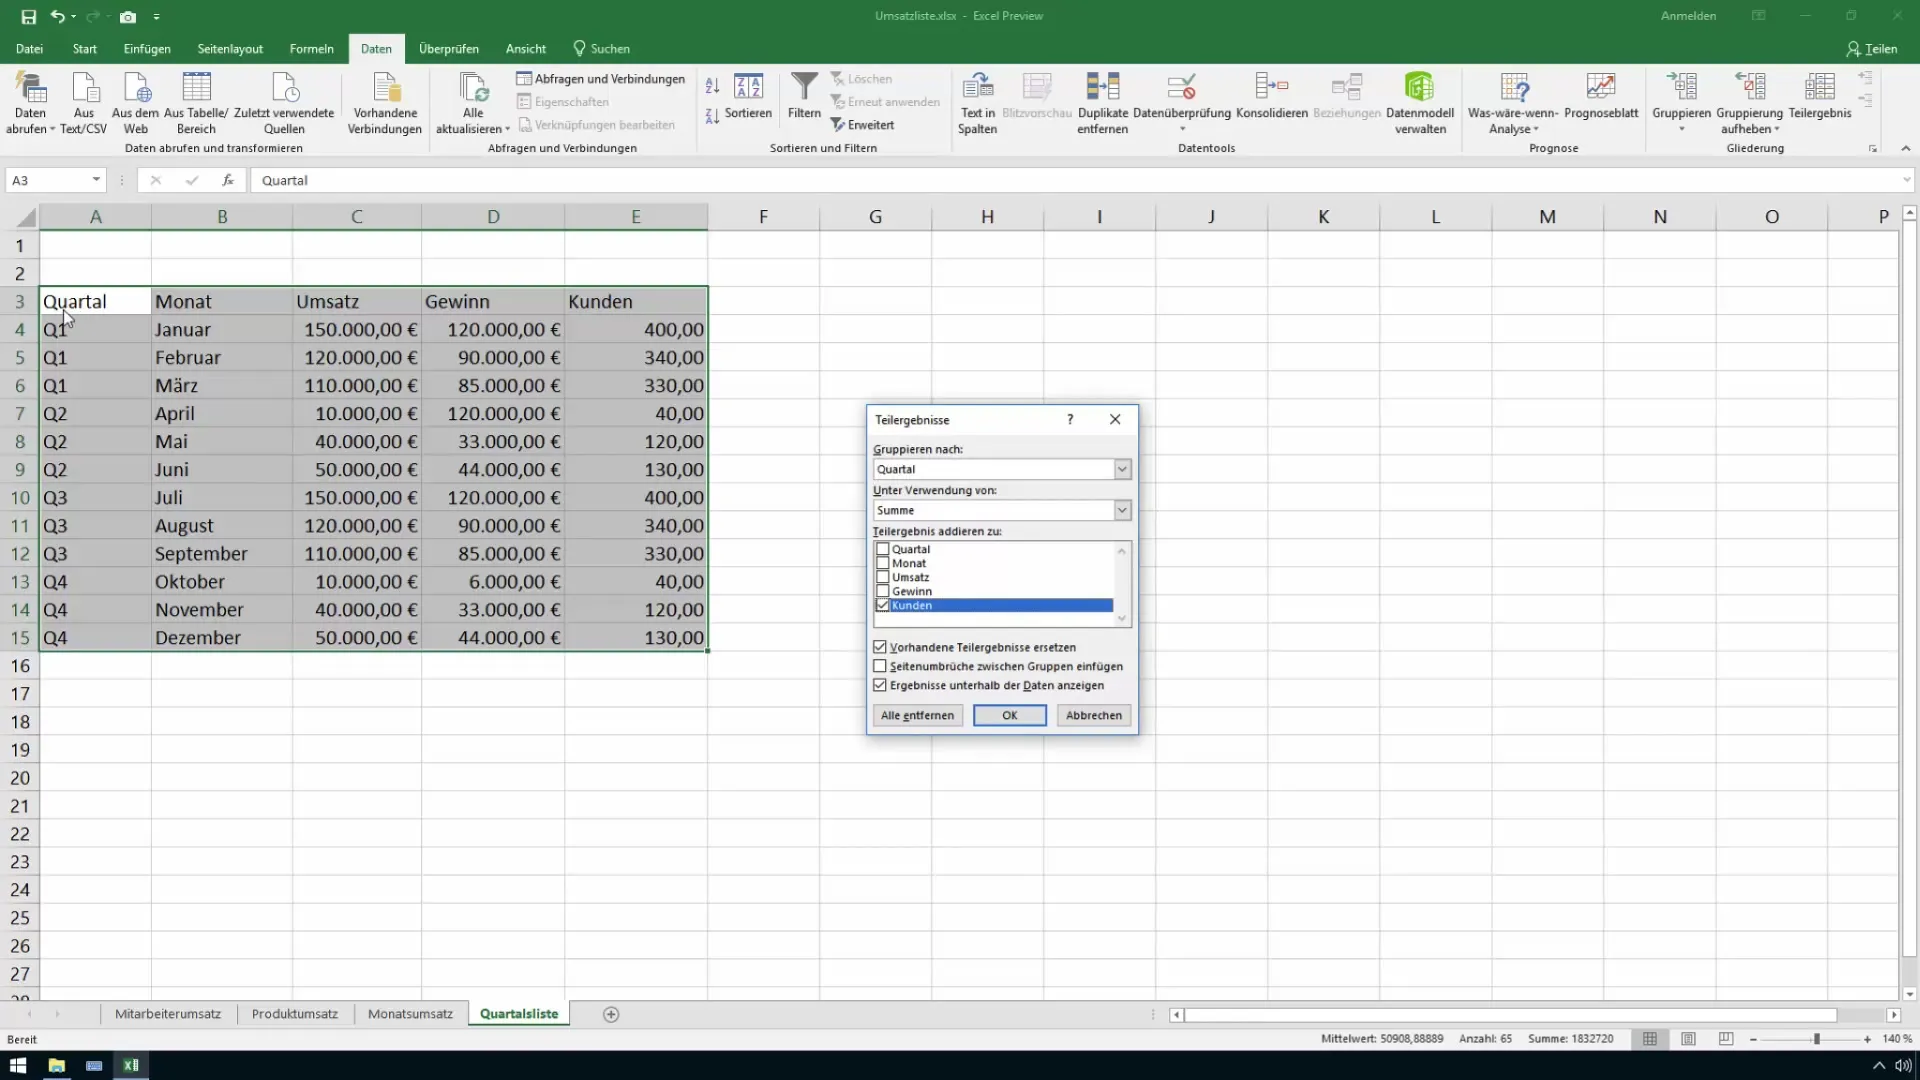1920x1080 pixels.
Task: Open the Datei menu
Action: pyautogui.click(x=29, y=49)
